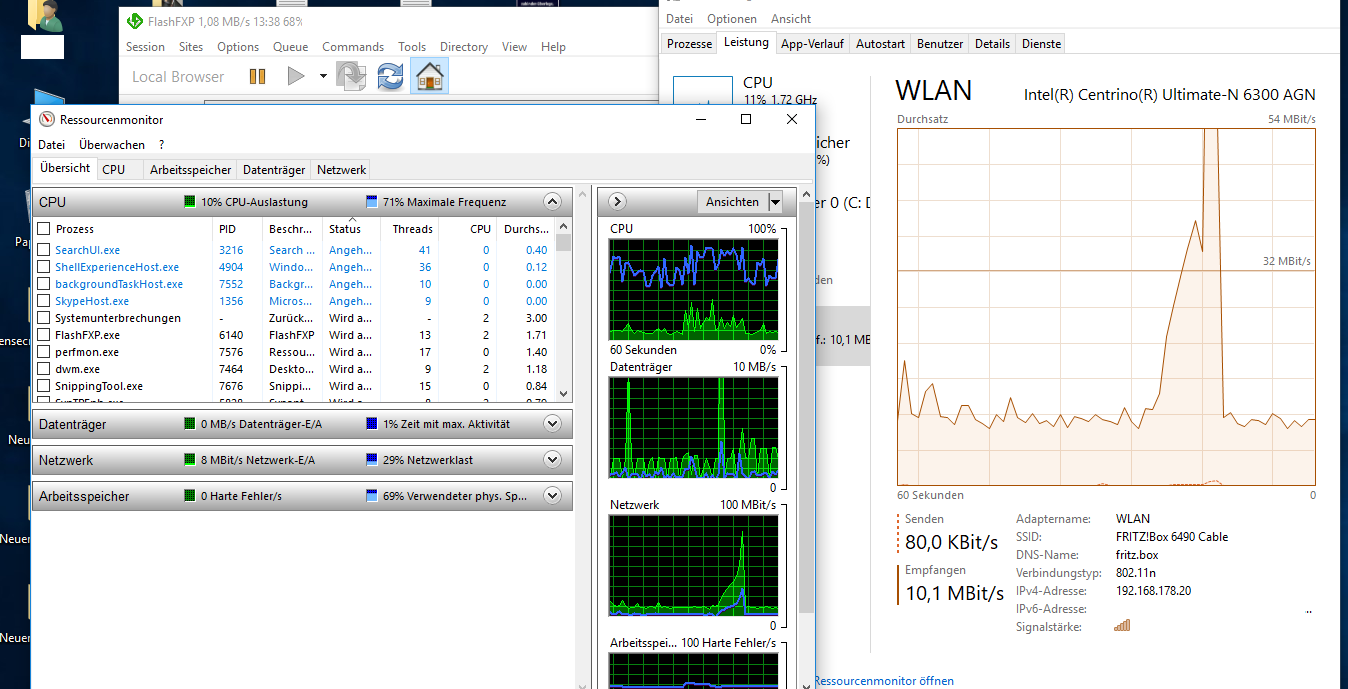Switch to Prozesse tab in Task Manager
This screenshot has width=1348, height=689.
point(689,44)
